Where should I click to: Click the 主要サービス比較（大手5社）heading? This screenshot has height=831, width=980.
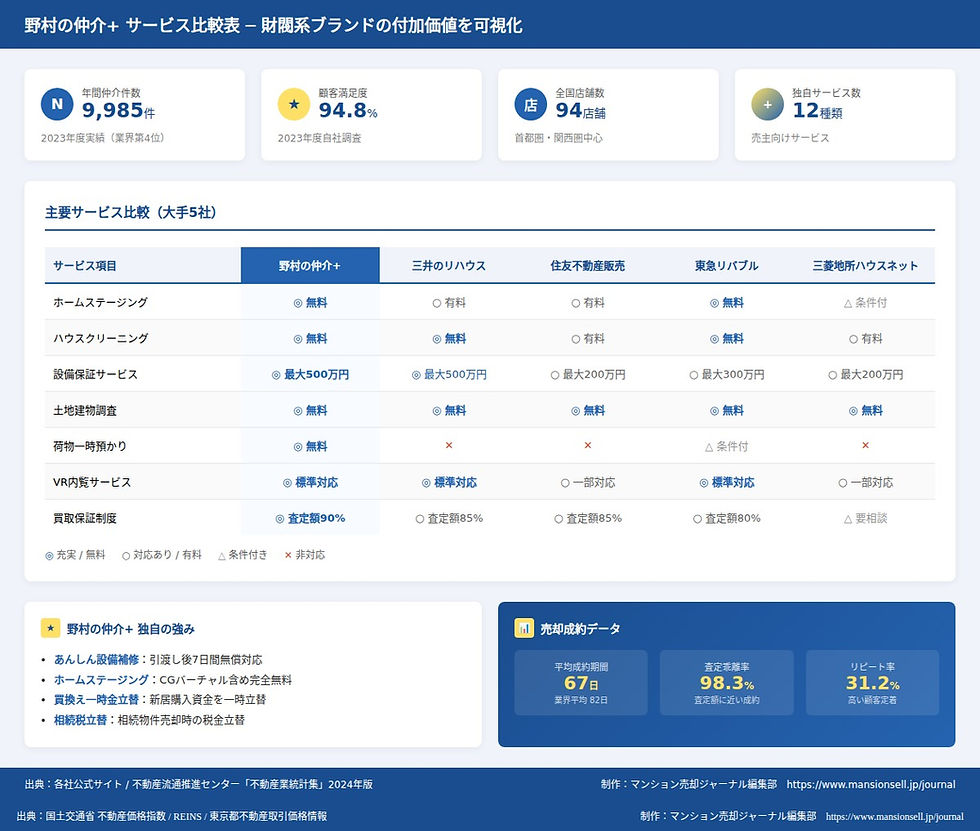point(131,212)
